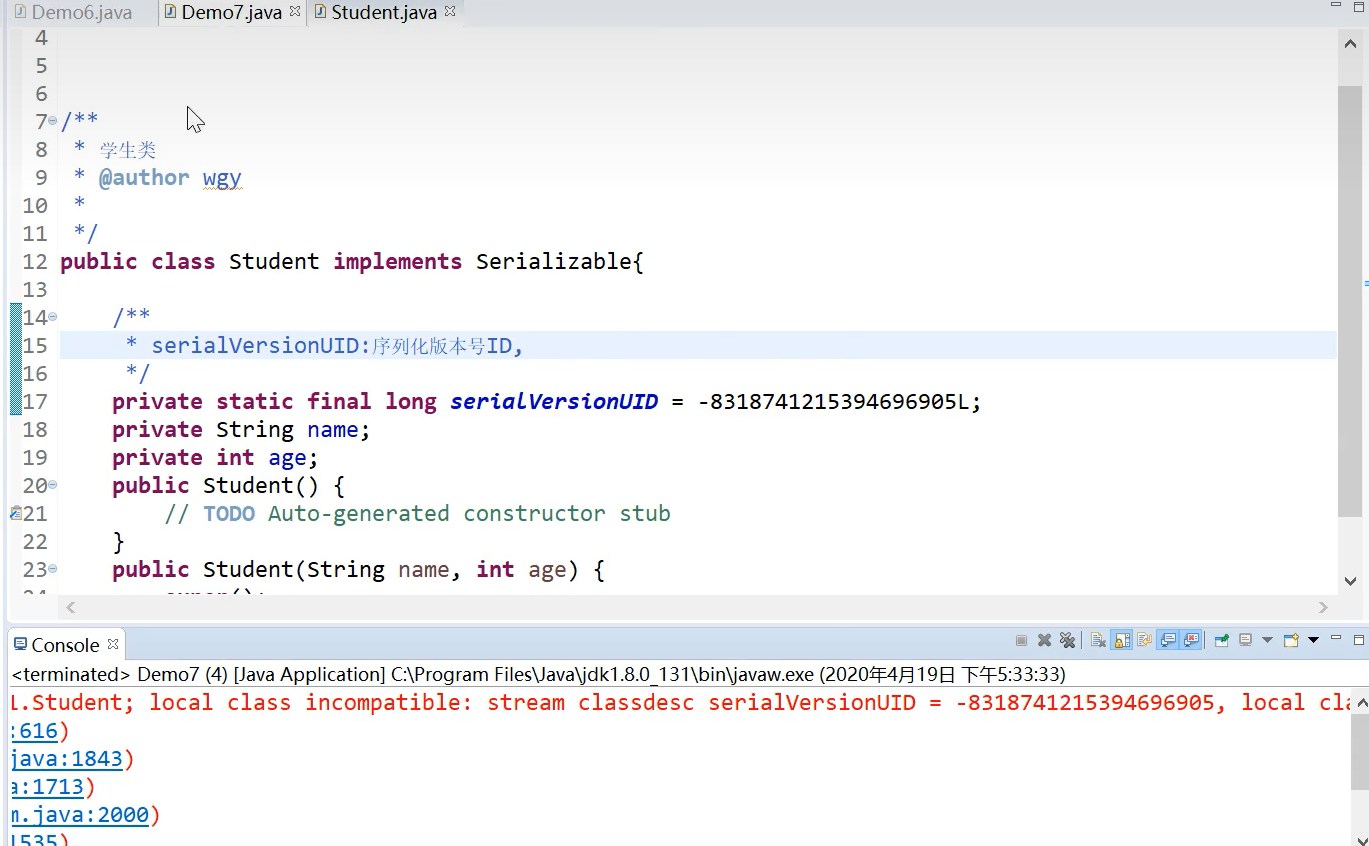The image size is (1369, 846).
Task: Click the author name wgy
Action: coord(222,178)
